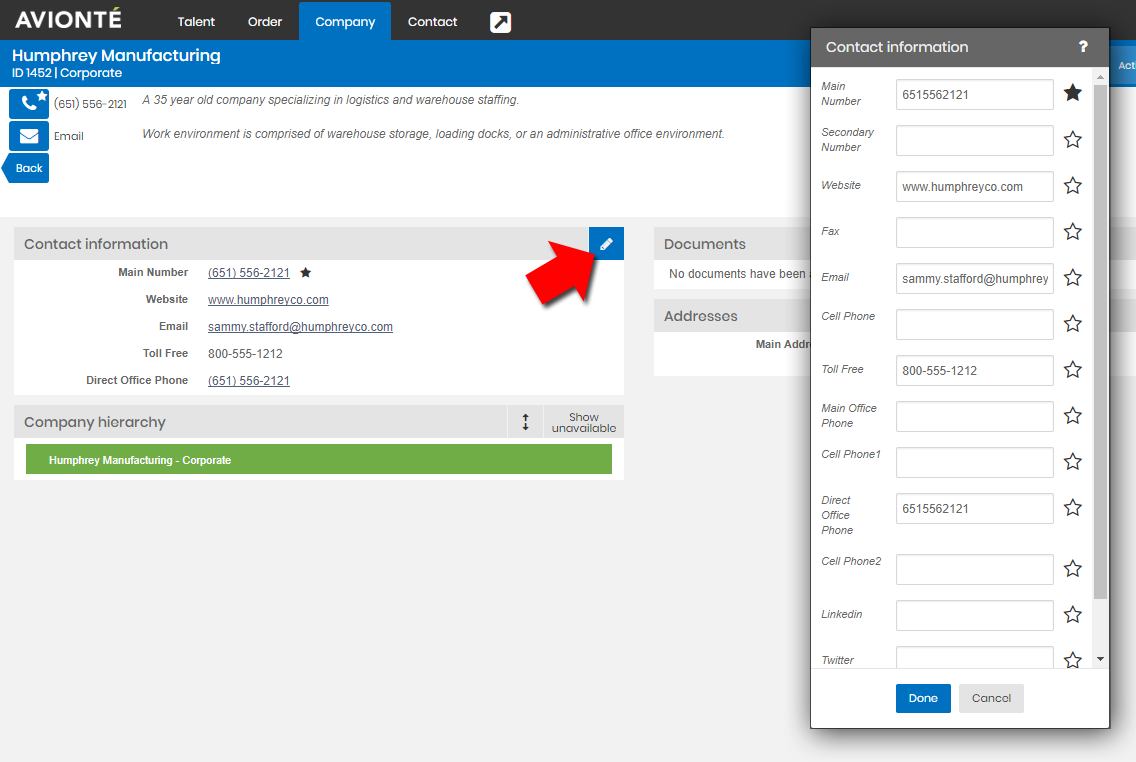Click the envelope Email icon
This screenshot has height=762, width=1136.
29,135
